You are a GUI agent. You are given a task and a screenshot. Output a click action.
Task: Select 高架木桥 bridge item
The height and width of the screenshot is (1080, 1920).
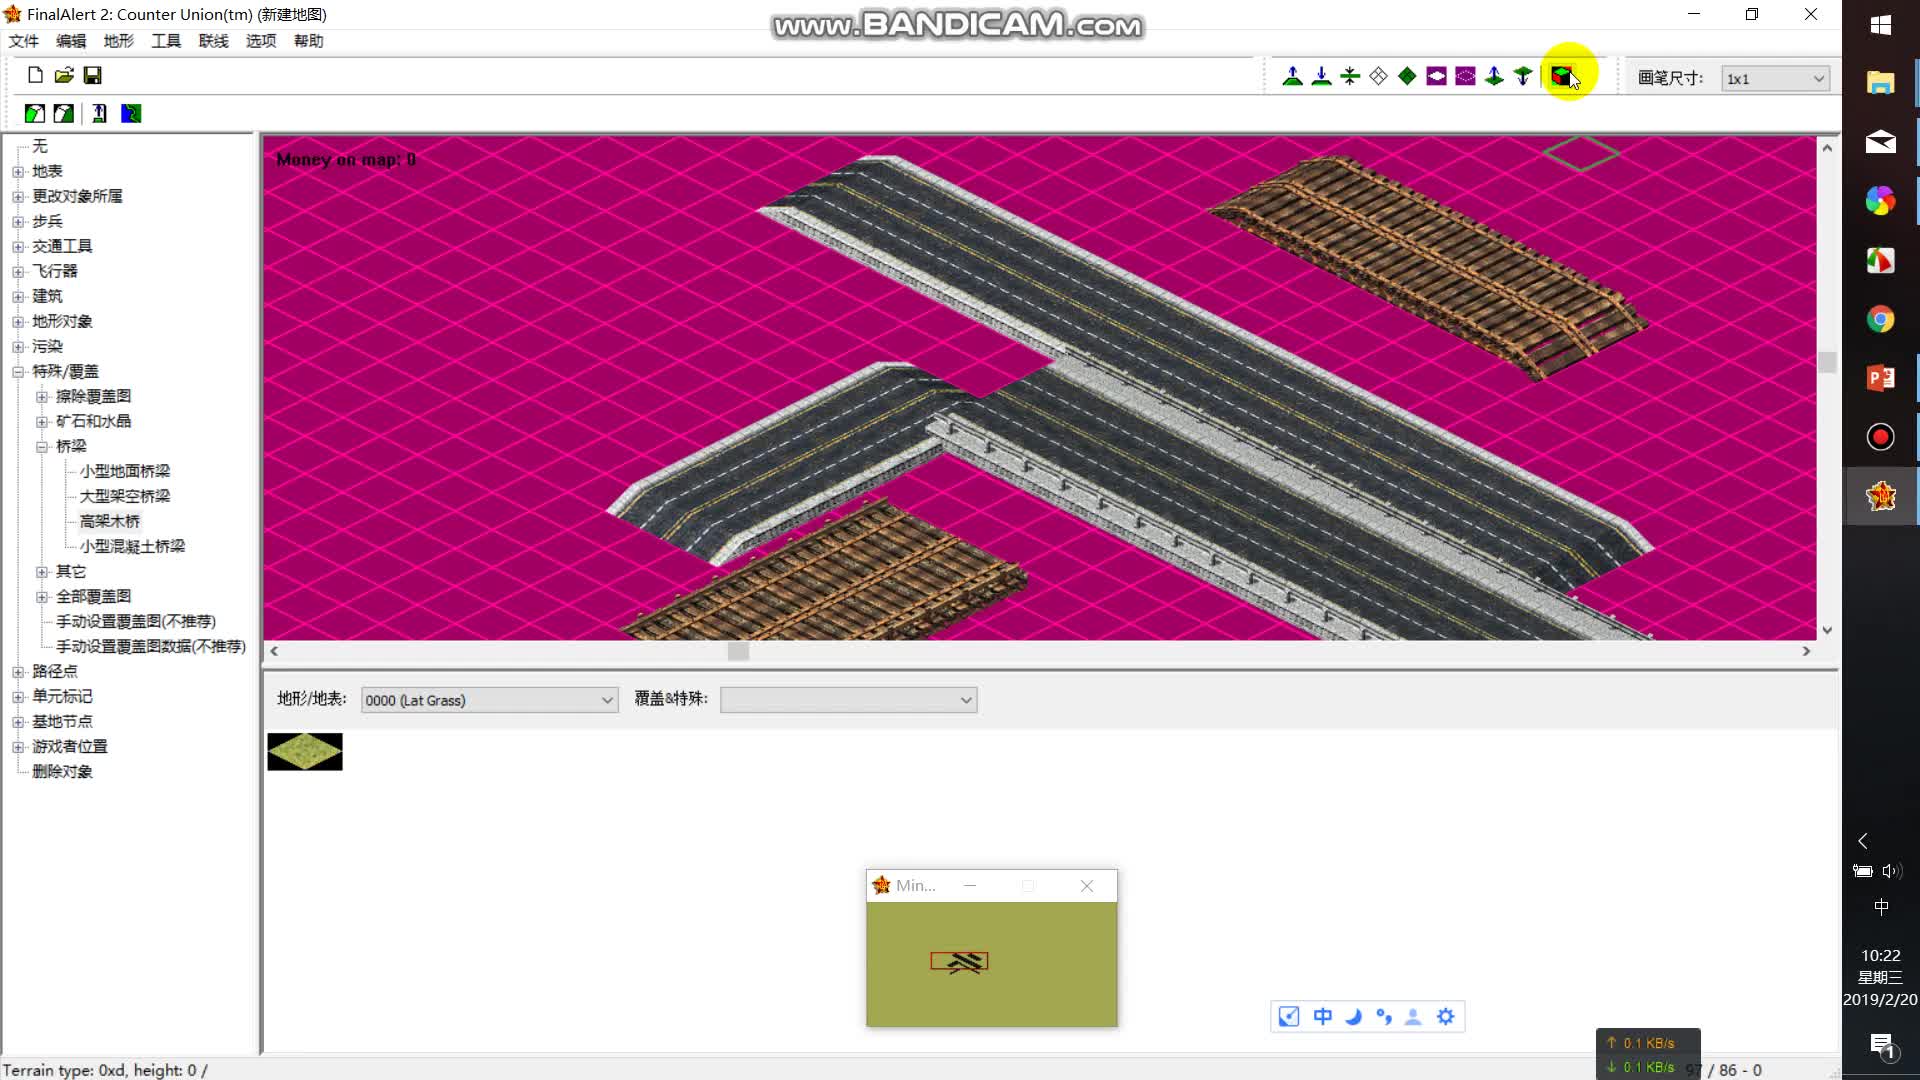pyautogui.click(x=110, y=521)
